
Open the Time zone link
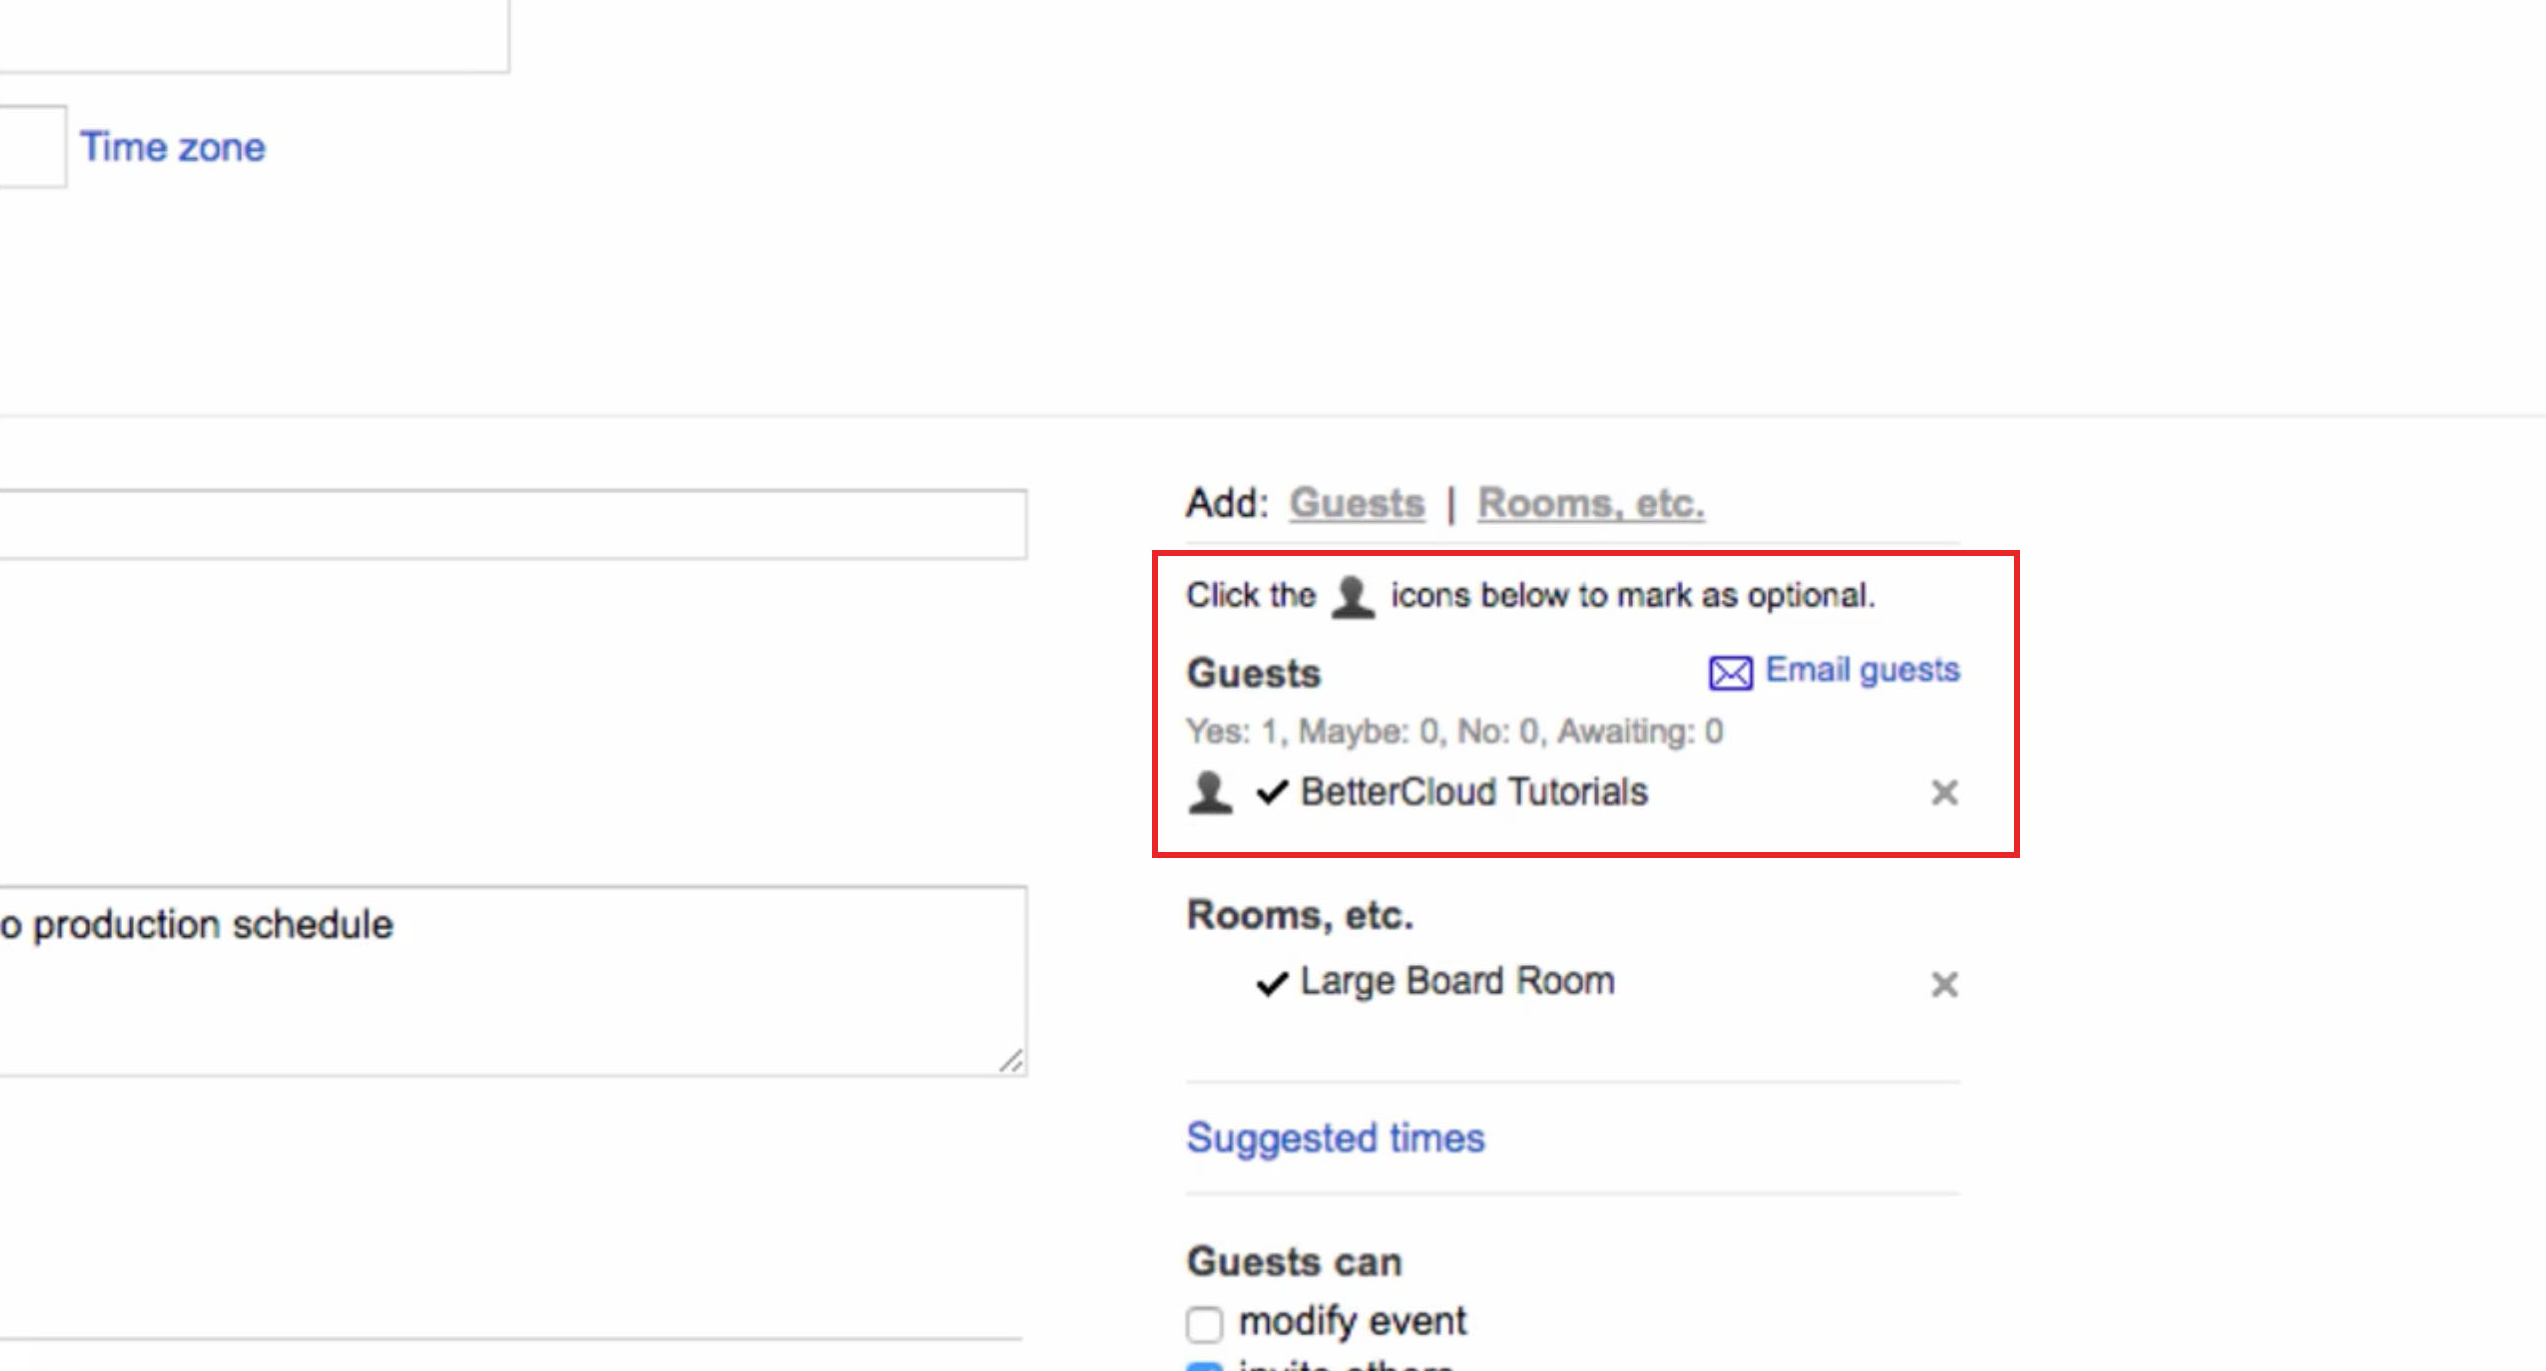coord(173,147)
